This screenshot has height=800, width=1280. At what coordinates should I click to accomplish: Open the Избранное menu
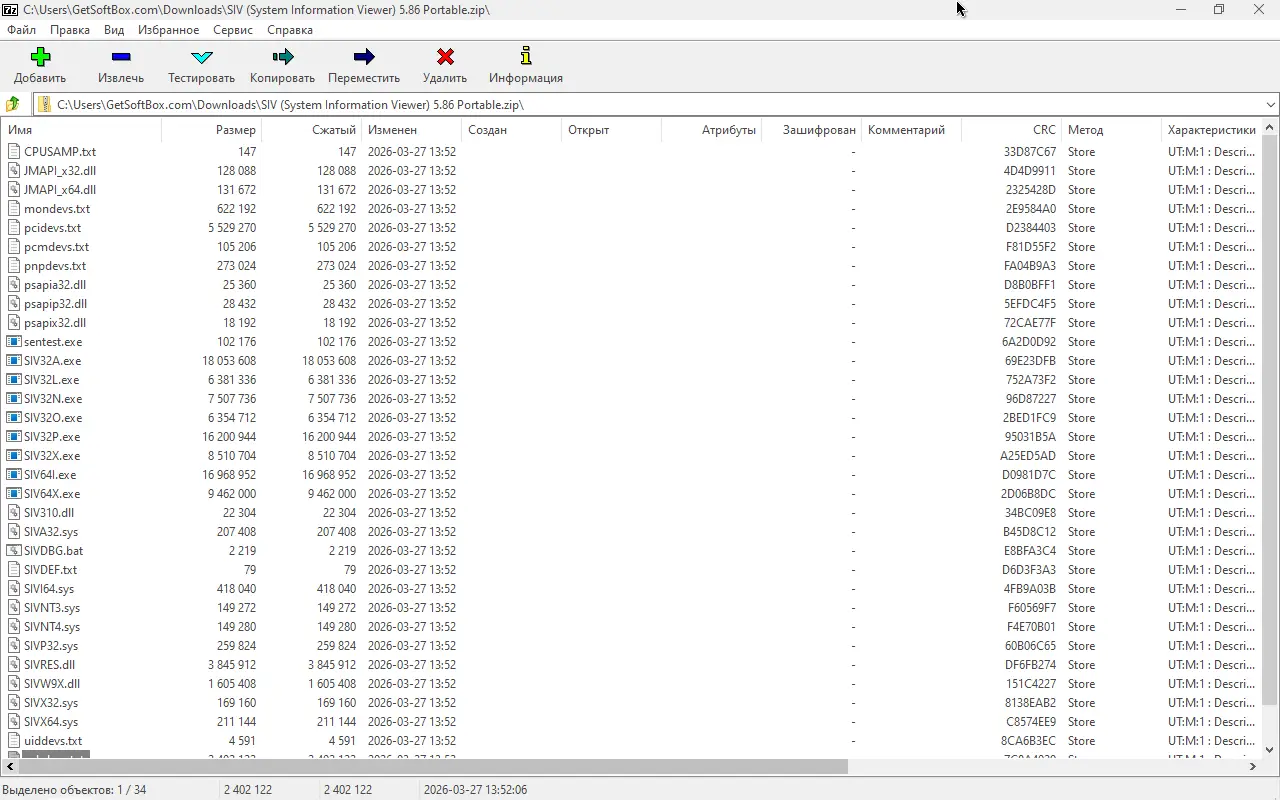tap(168, 30)
